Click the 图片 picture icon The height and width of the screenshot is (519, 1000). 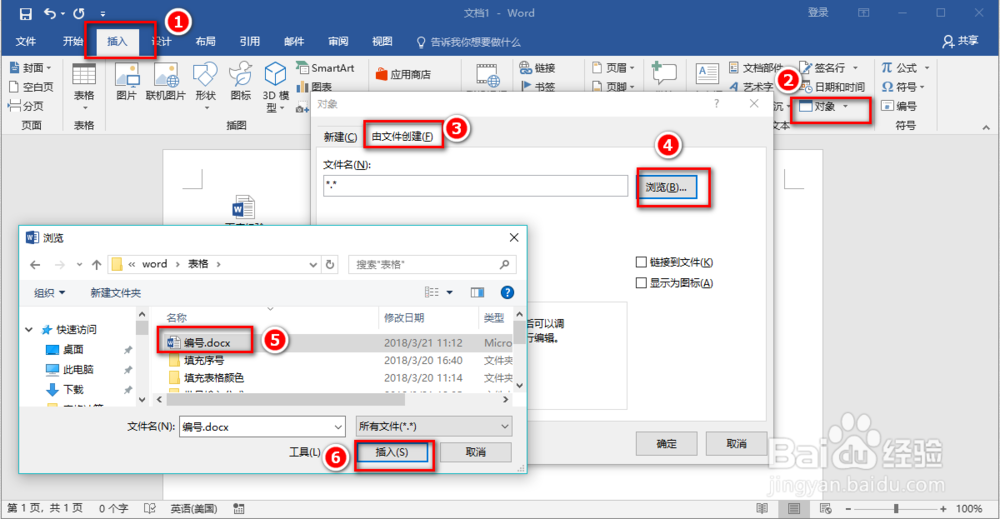(x=126, y=82)
